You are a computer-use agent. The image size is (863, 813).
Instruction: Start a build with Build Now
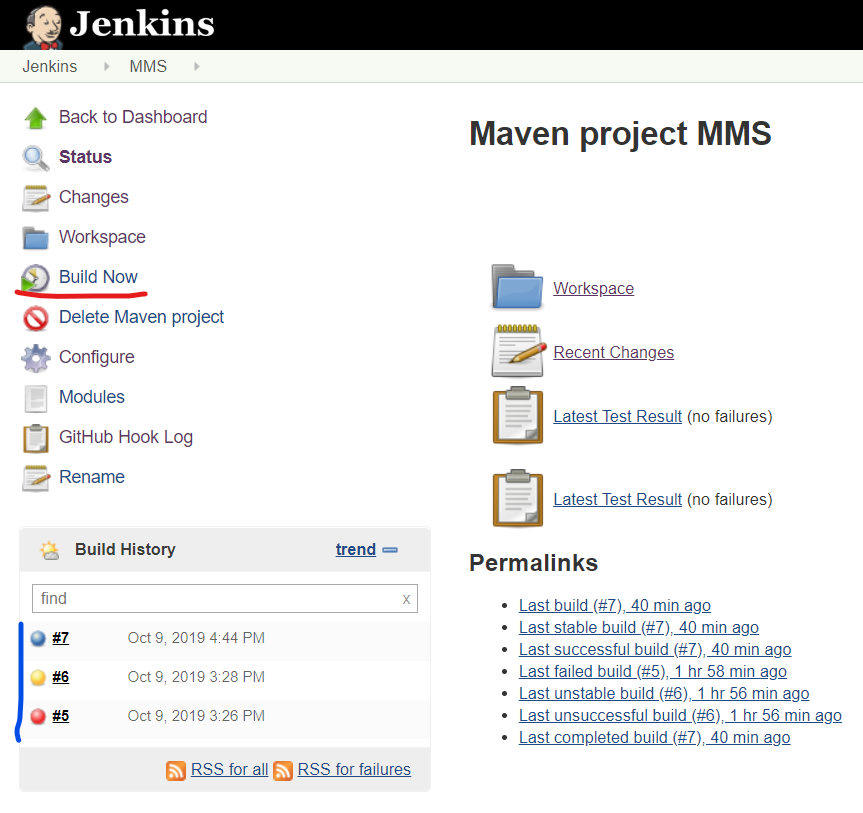(98, 277)
